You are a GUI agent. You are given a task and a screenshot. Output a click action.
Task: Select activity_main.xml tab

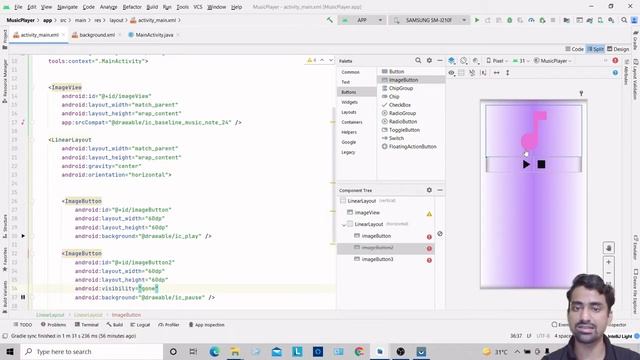39,35
